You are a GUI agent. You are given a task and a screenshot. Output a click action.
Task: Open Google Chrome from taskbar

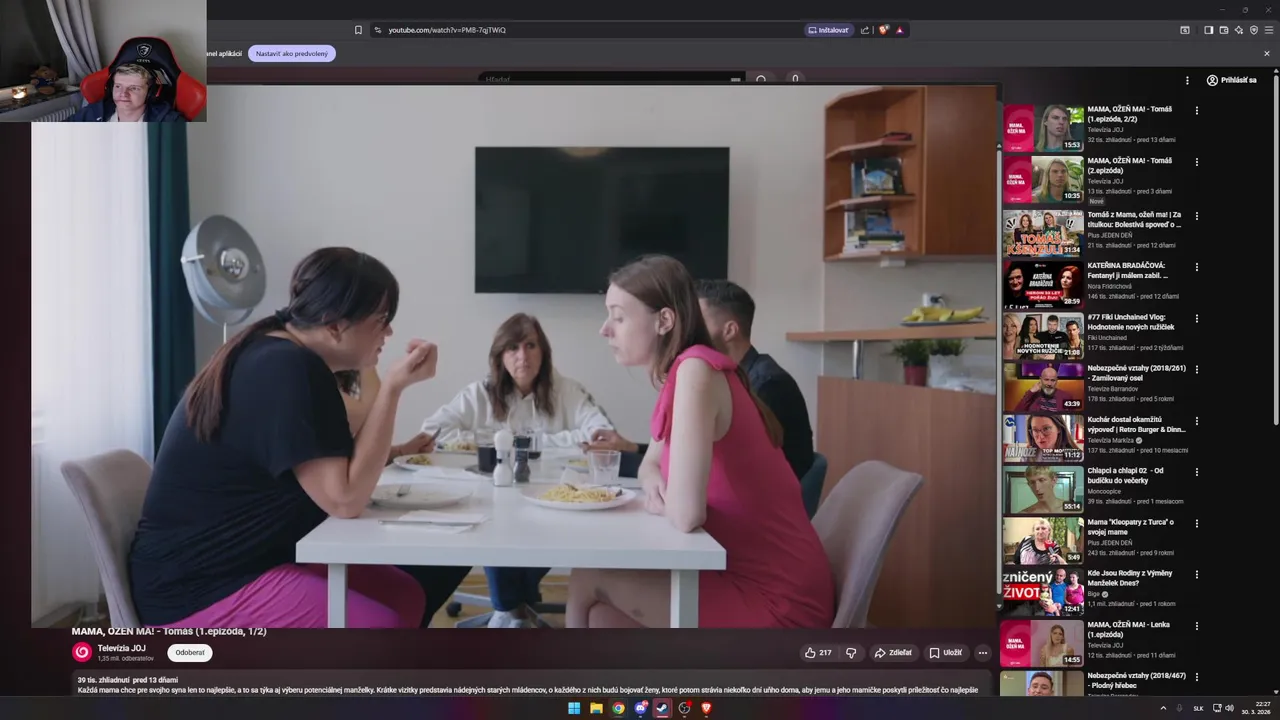(618, 708)
